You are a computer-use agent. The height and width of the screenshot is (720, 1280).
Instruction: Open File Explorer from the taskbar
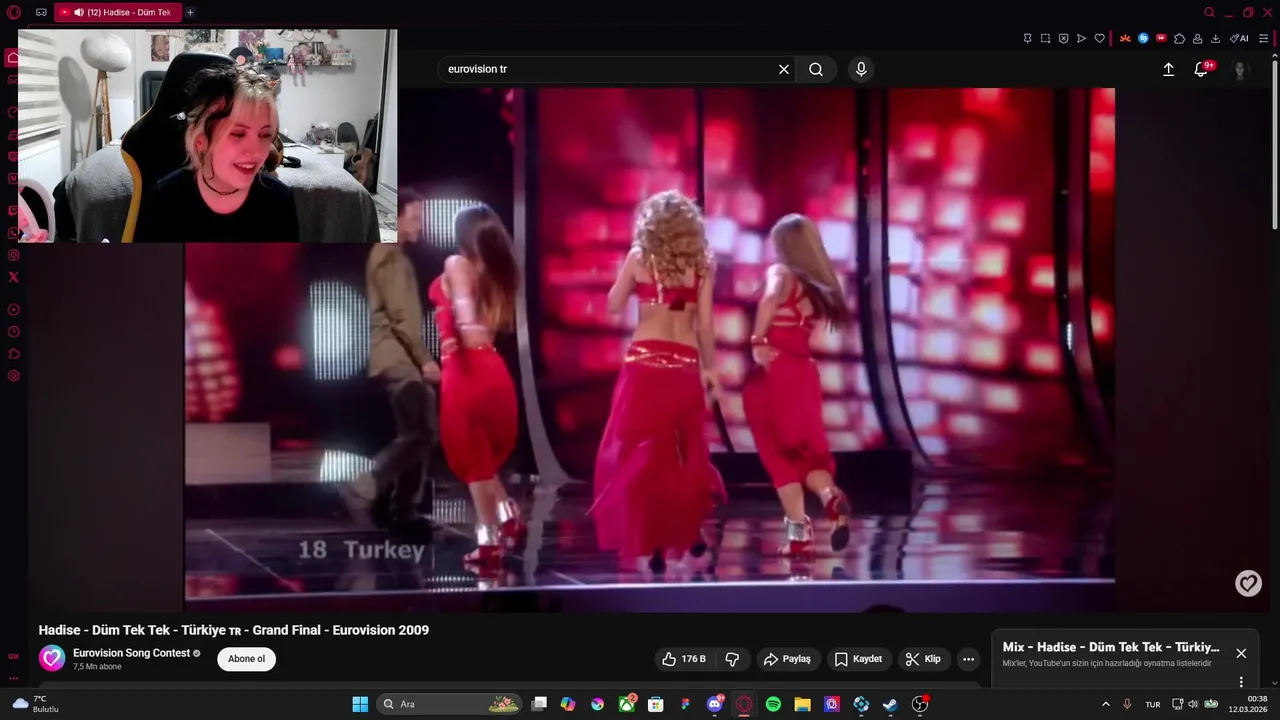tap(802, 704)
